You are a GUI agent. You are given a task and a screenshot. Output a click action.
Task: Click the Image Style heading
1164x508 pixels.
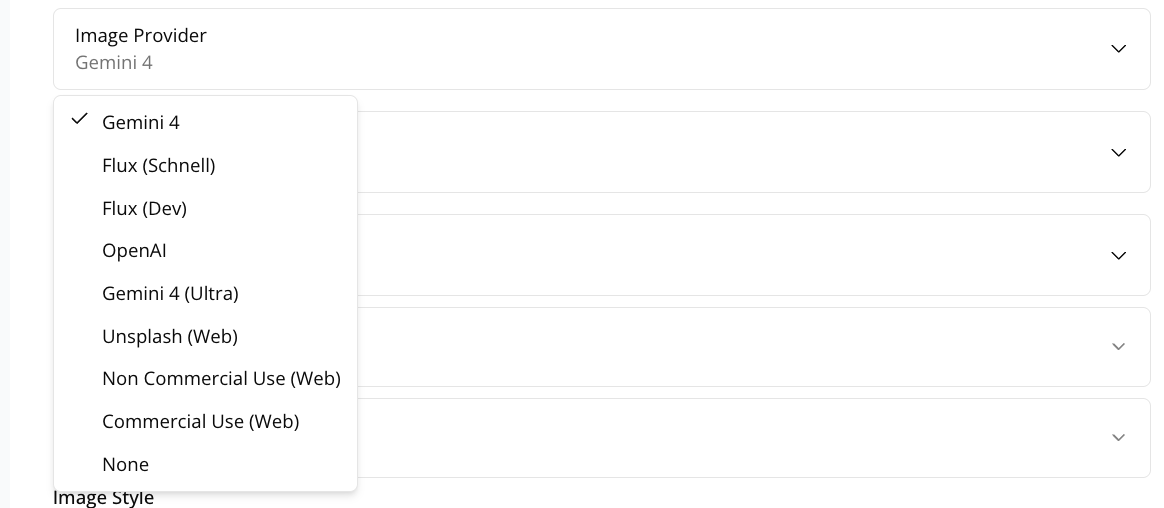tap(103, 498)
